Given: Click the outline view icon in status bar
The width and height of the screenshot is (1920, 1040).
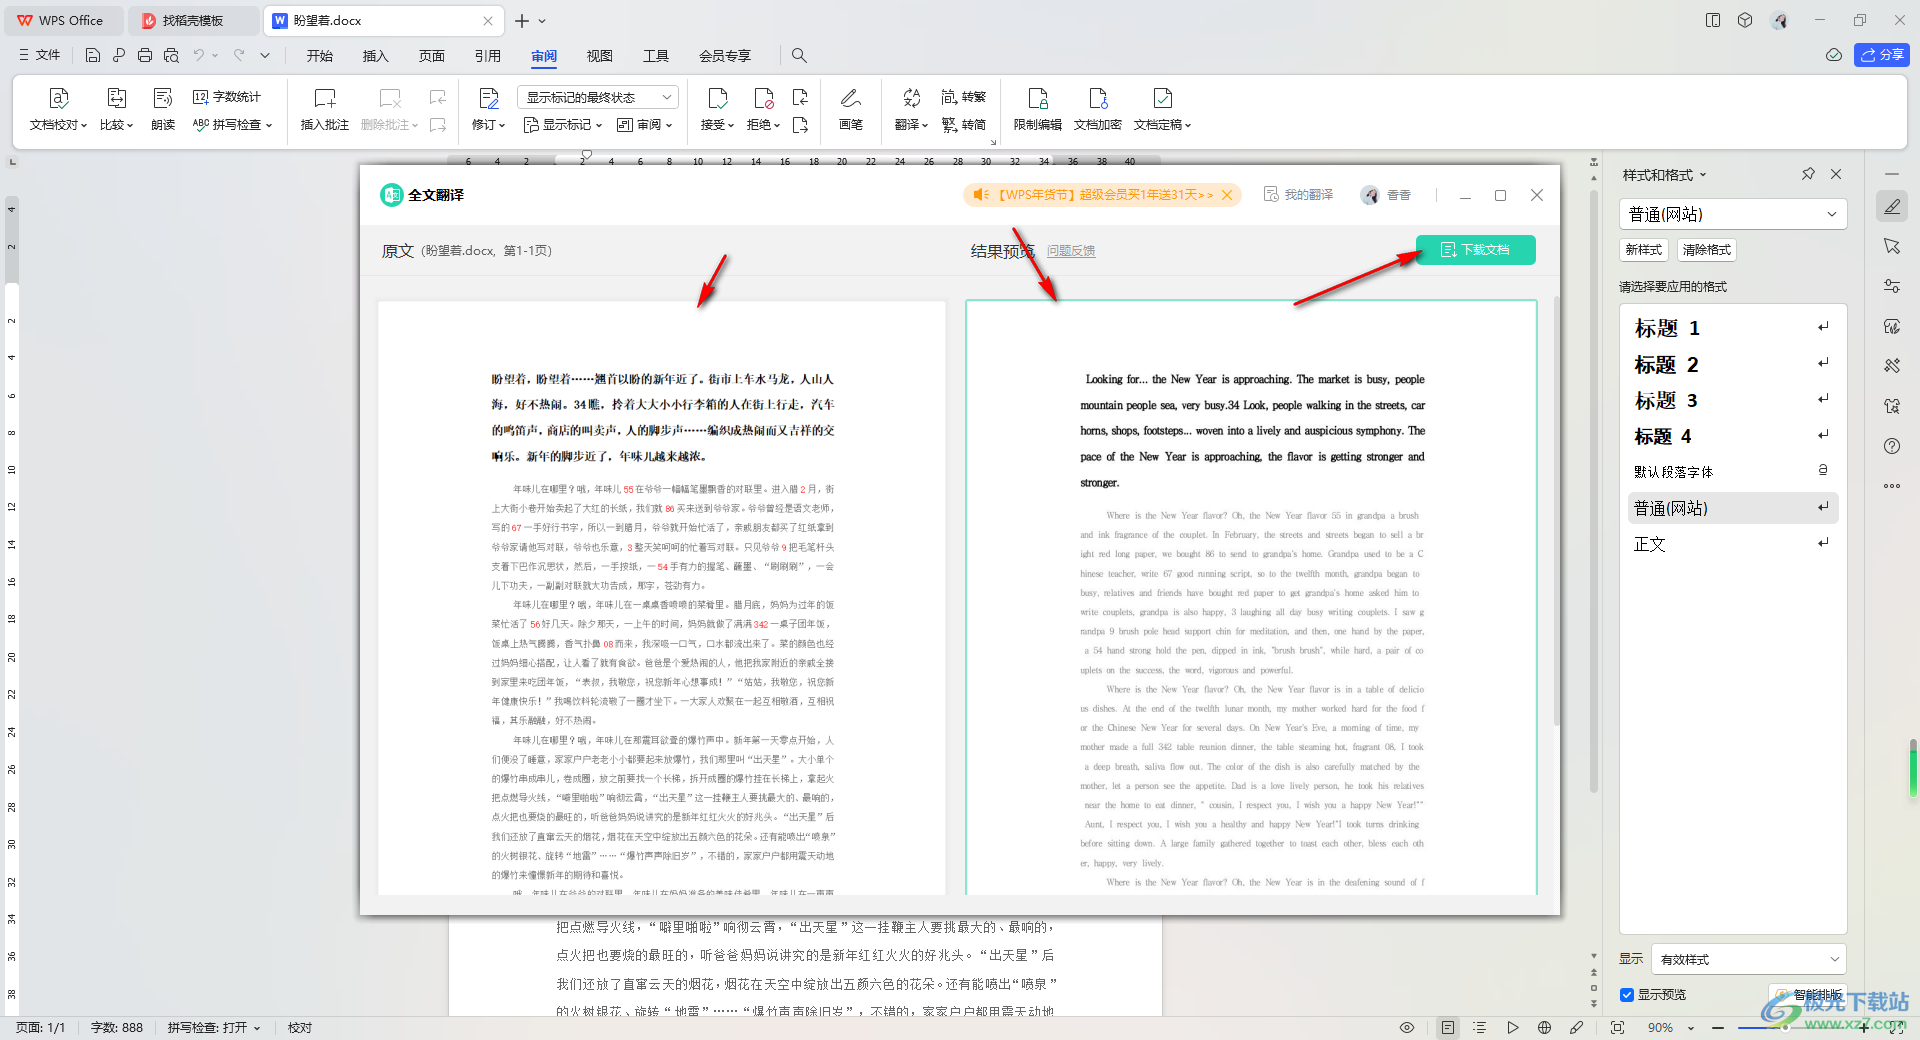Looking at the screenshot, I should click(1480, 1027).
